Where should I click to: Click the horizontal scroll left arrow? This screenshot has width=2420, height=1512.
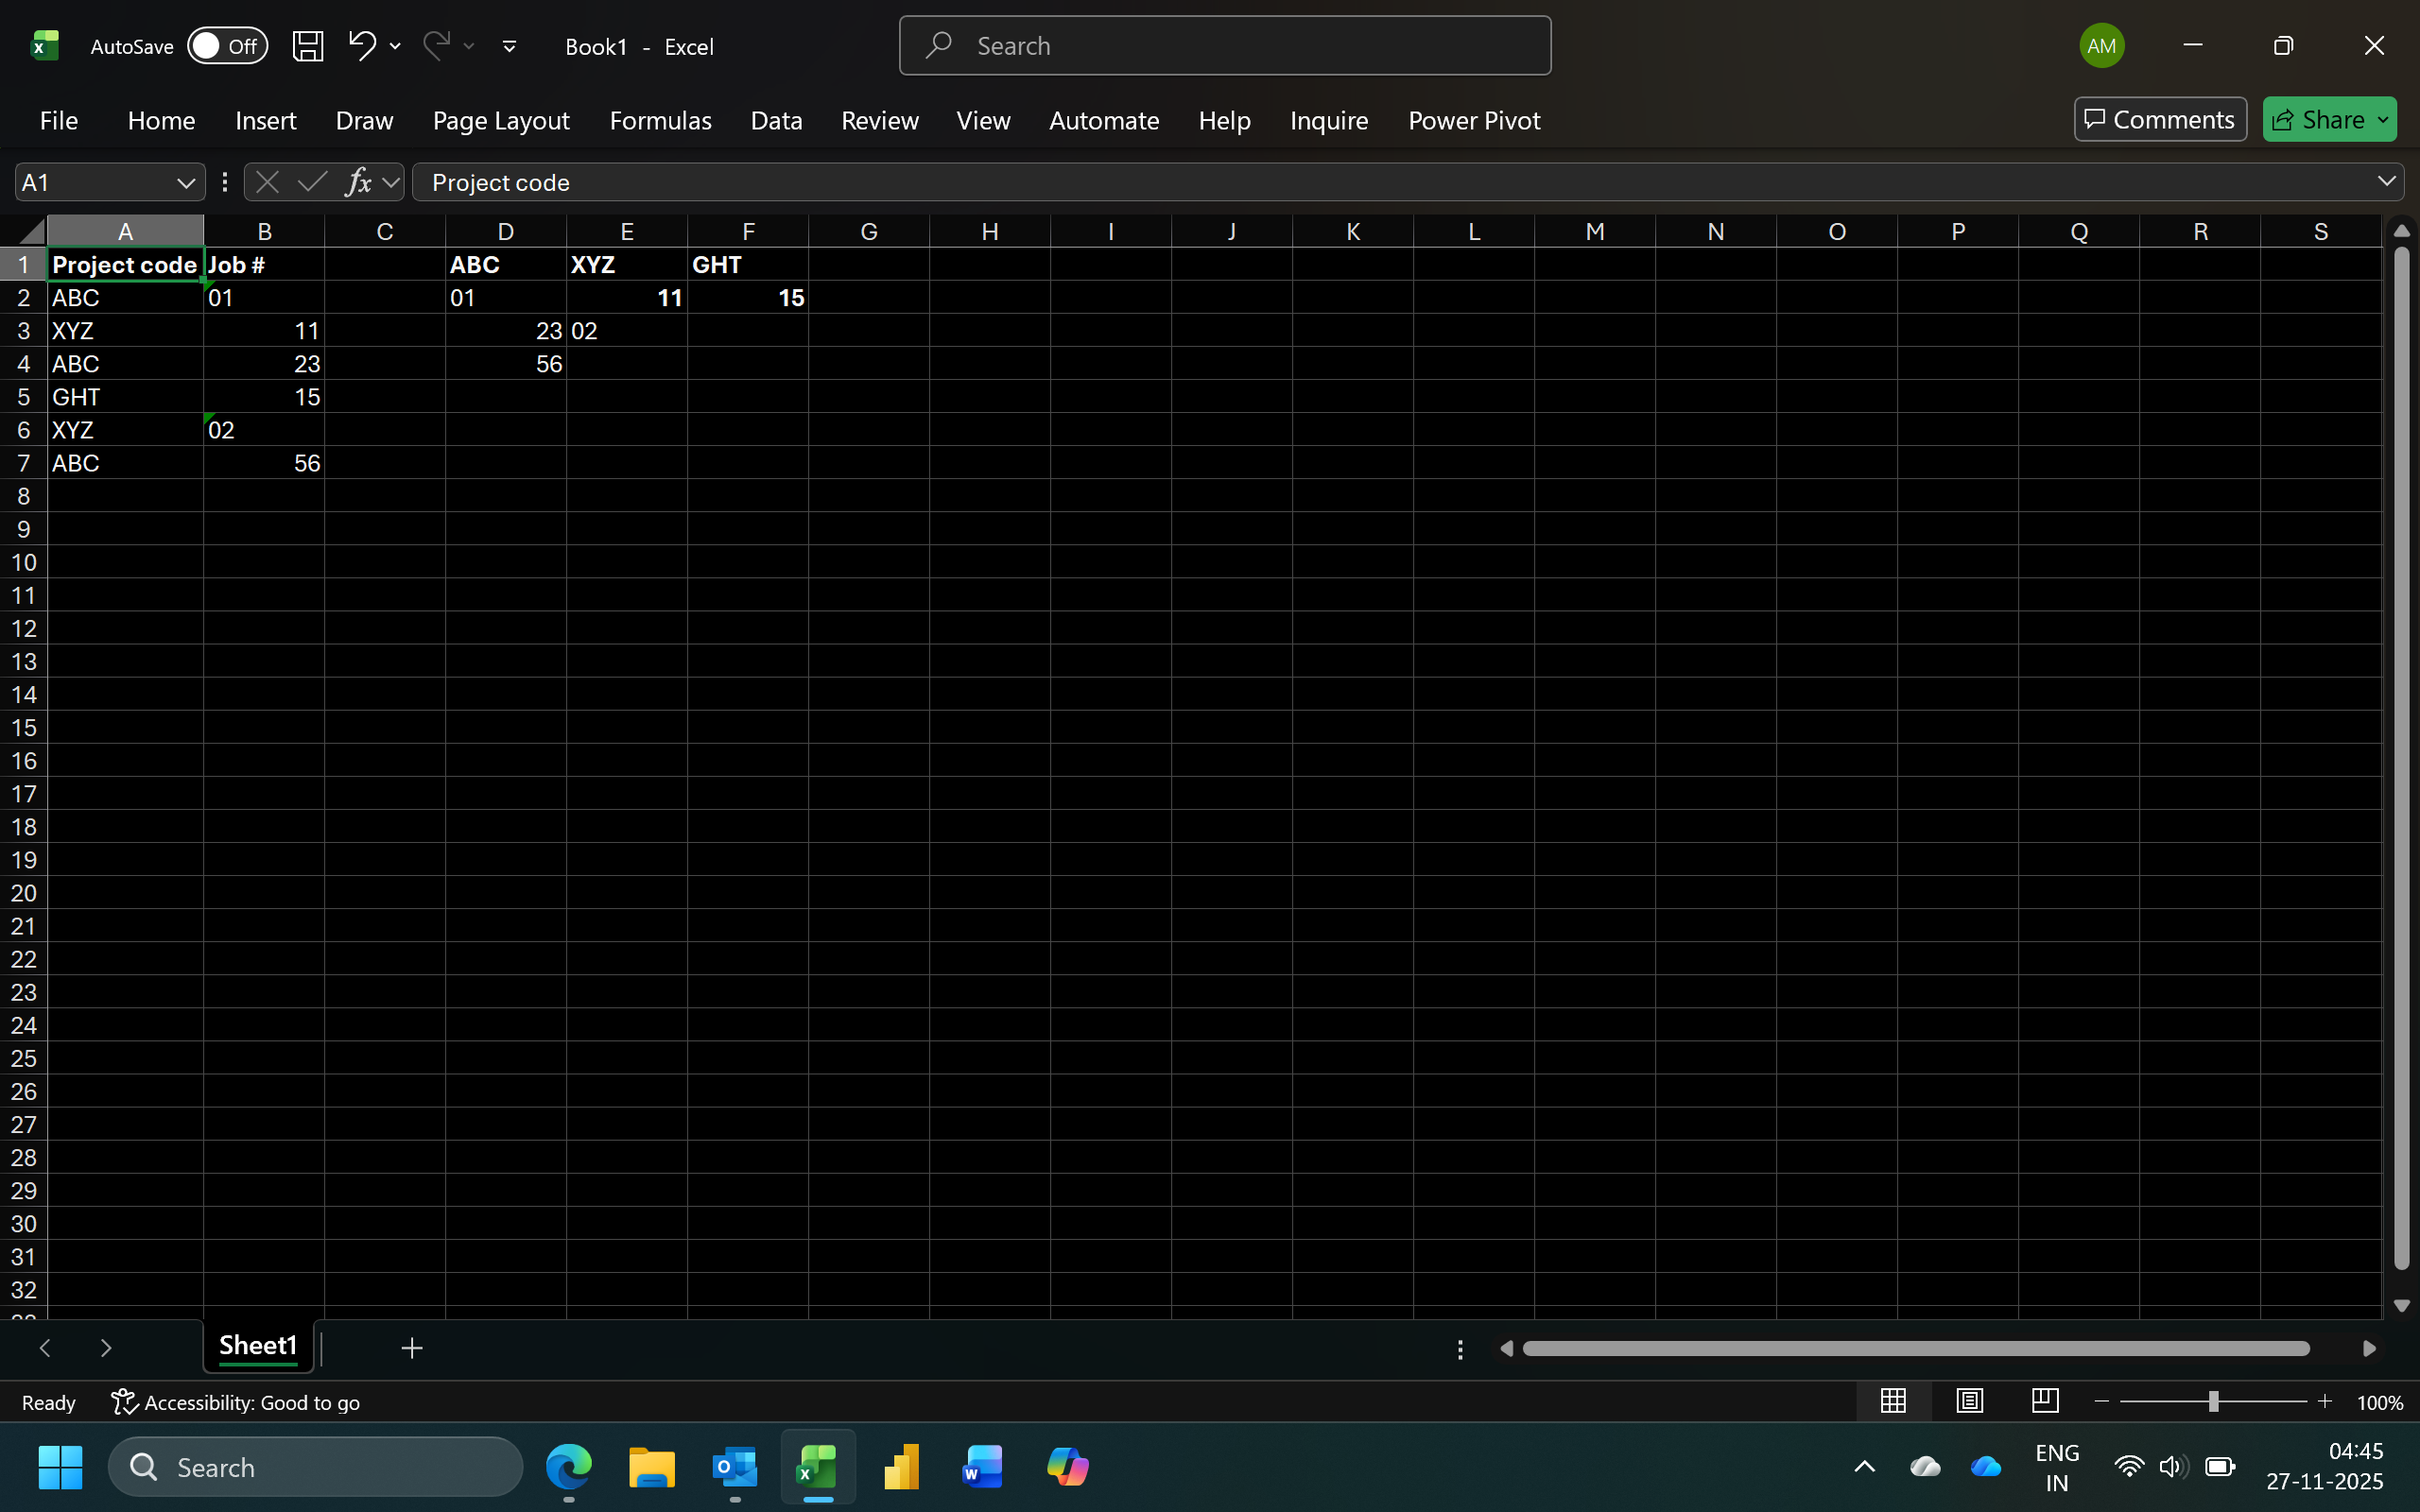point(1506,1349)
